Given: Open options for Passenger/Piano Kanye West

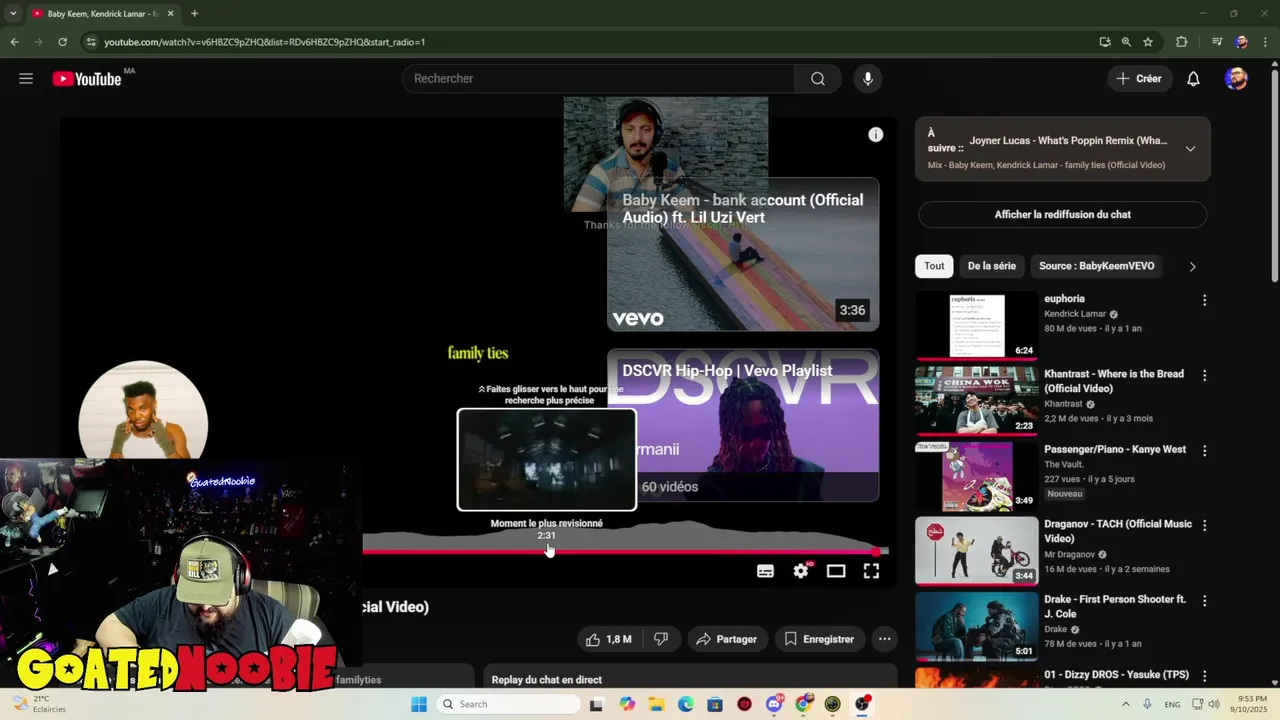Looking at the screenshot, I should (x=1204, y=450).
